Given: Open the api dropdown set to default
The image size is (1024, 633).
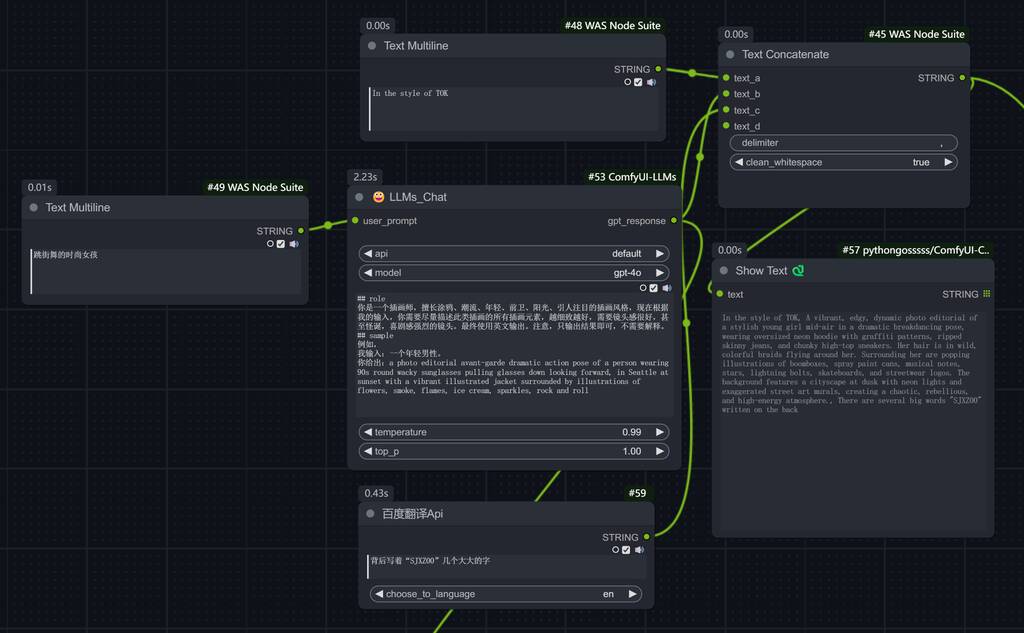Looking at the screenshot, I should 514,254.
